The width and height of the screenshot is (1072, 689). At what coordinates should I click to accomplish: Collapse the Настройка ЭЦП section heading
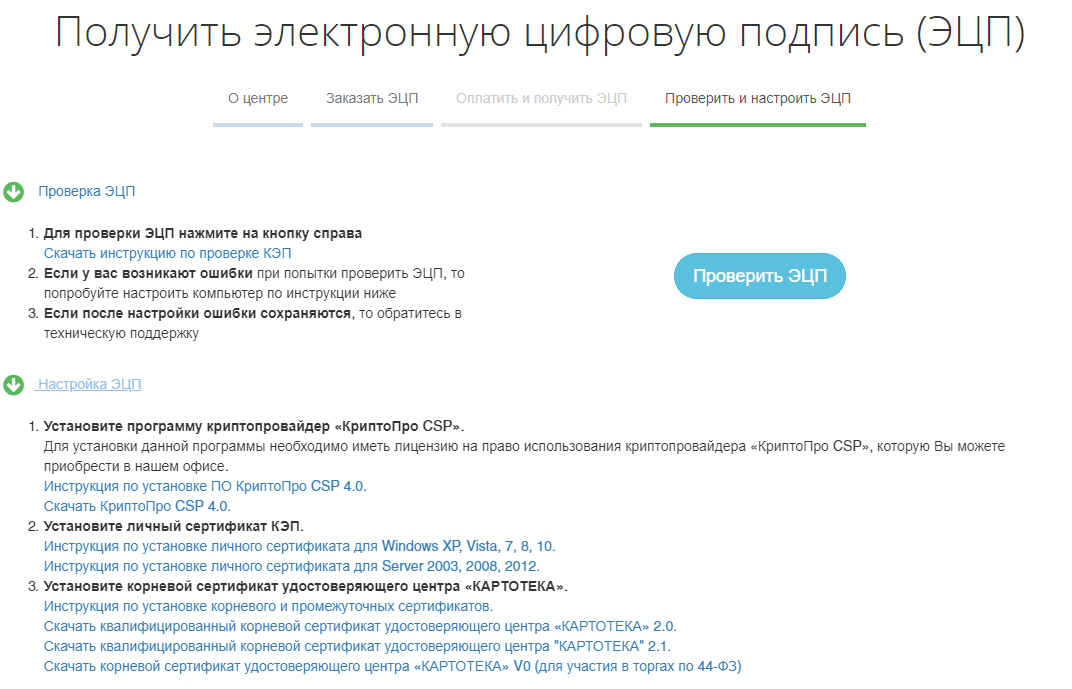(x=89, y=384)
